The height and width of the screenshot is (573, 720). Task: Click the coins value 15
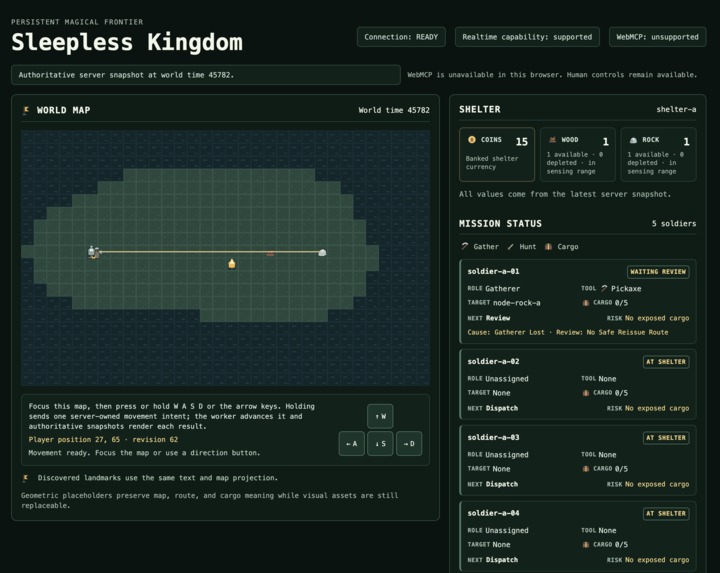pos(522,141)
